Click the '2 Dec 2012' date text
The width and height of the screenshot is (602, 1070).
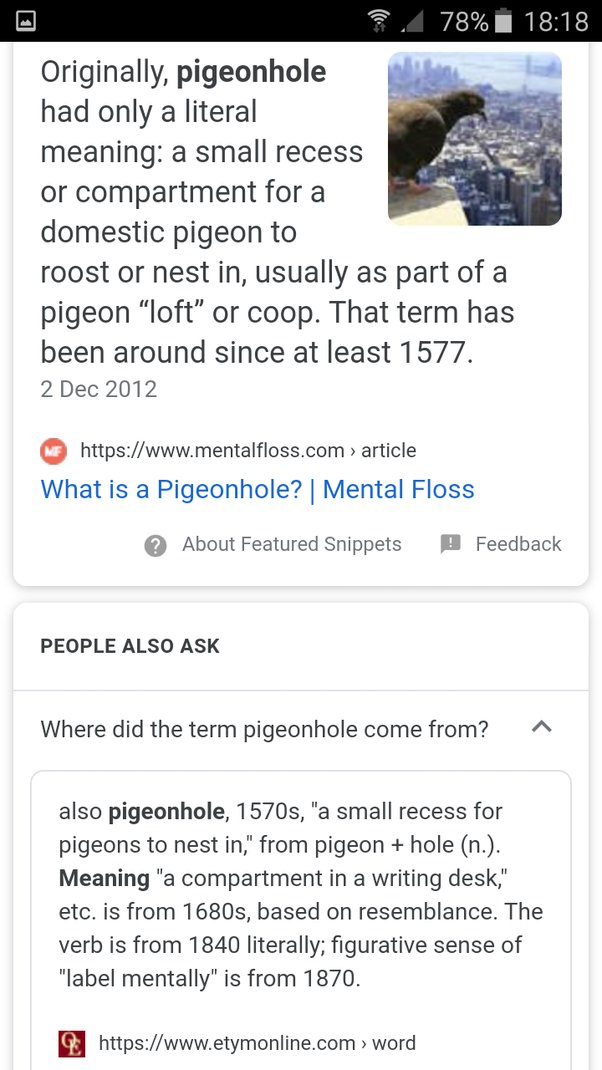click(97, 389)
